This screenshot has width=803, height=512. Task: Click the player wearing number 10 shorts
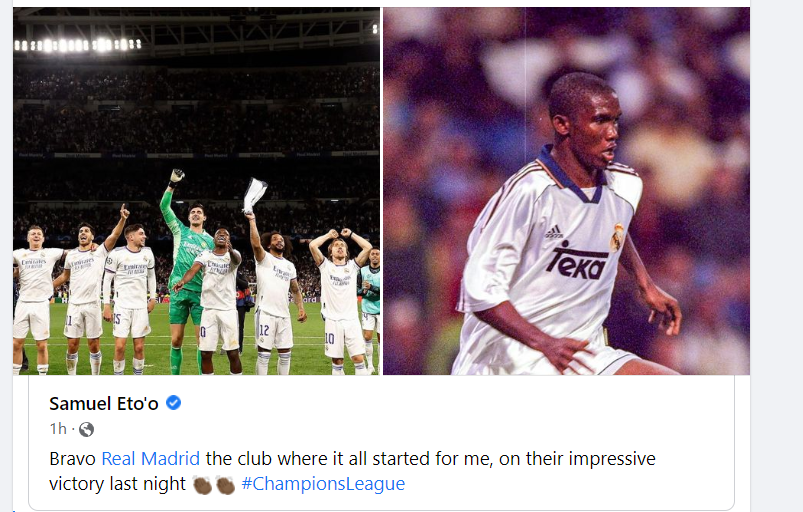(342, 302)
